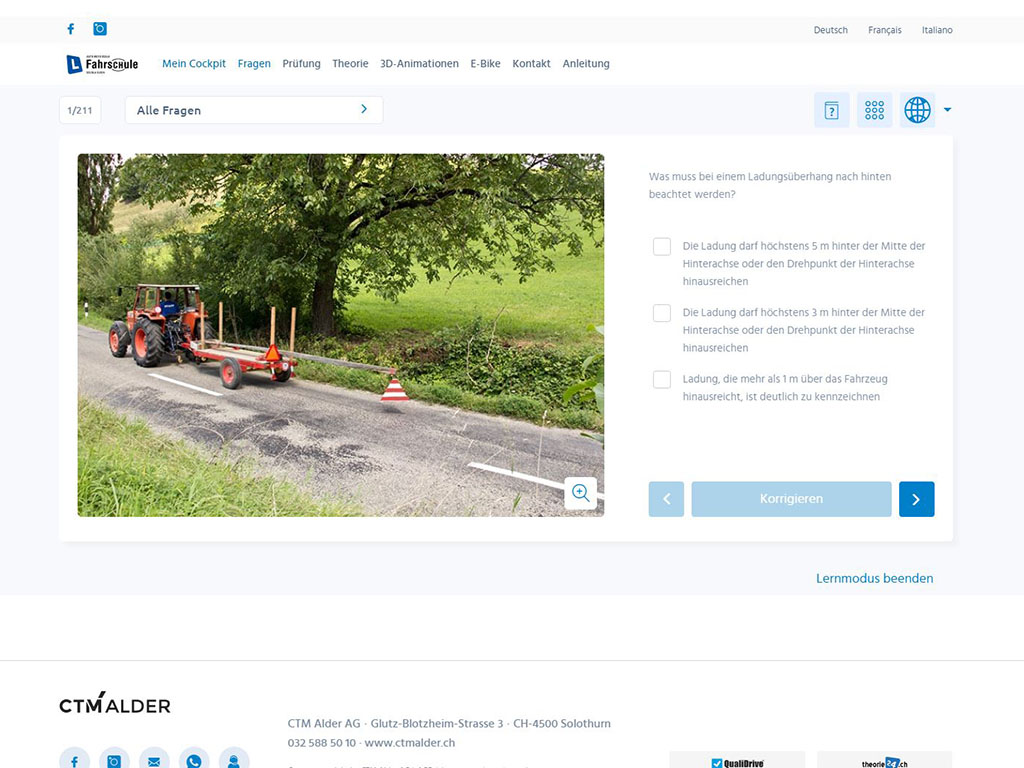
Task: Enlarge the tractor image with magnifier
Action: 580,493
